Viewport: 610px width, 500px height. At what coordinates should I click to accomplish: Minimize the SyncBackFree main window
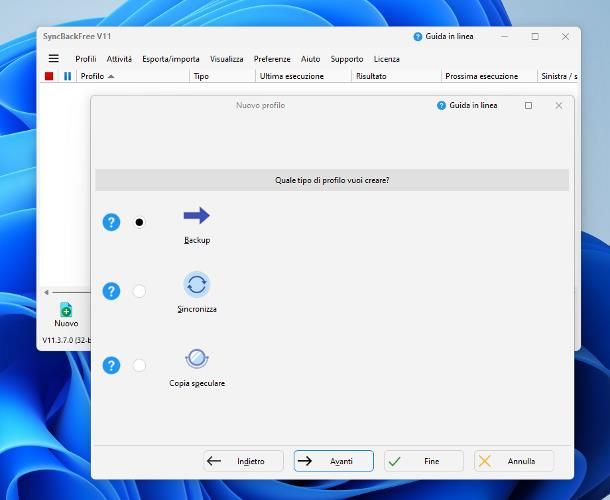505,37
